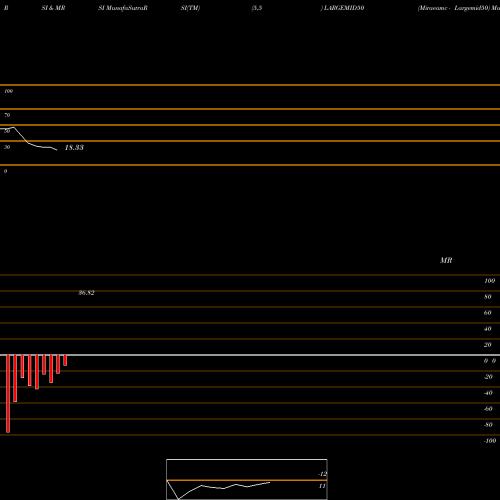Click the RSI 100 level label
Screen dimensions: 500x500
pyautogui.click(x=8, y=91)
